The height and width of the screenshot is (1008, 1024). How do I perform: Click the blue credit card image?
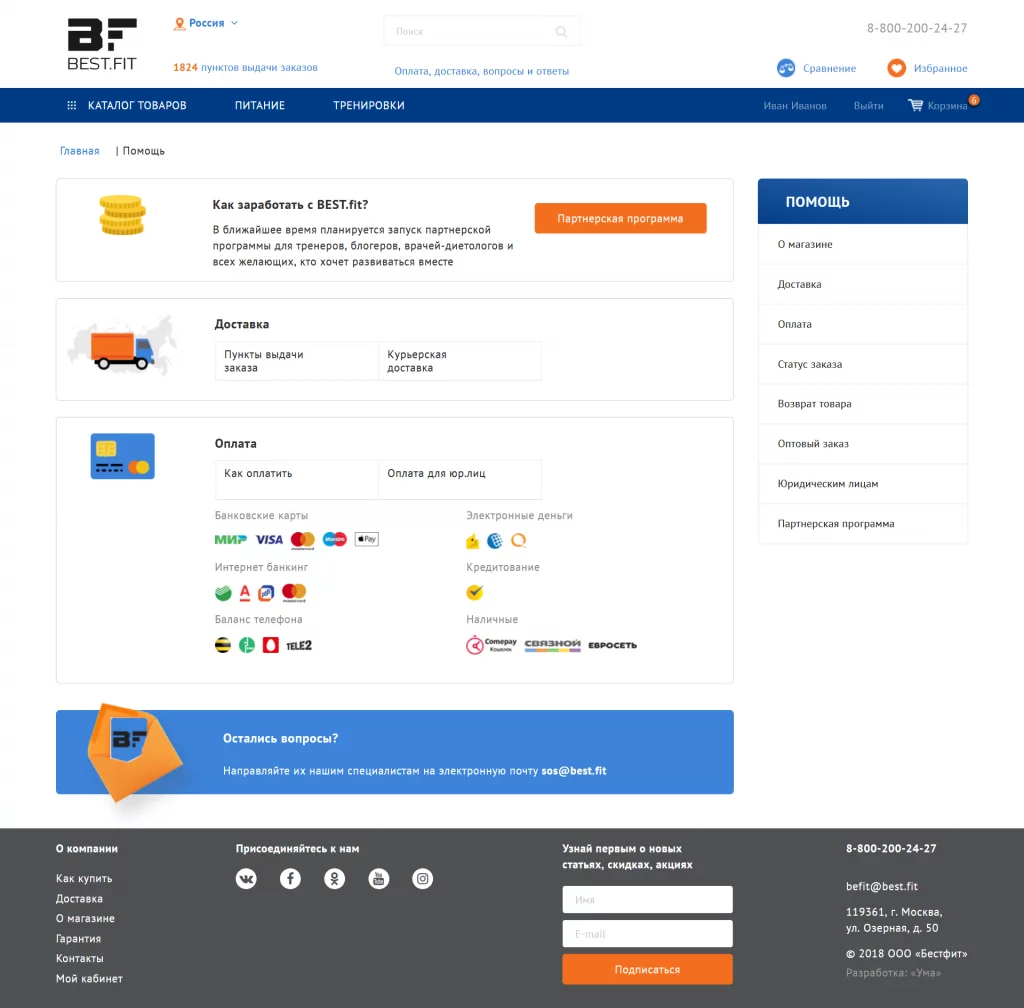[123, 456]
